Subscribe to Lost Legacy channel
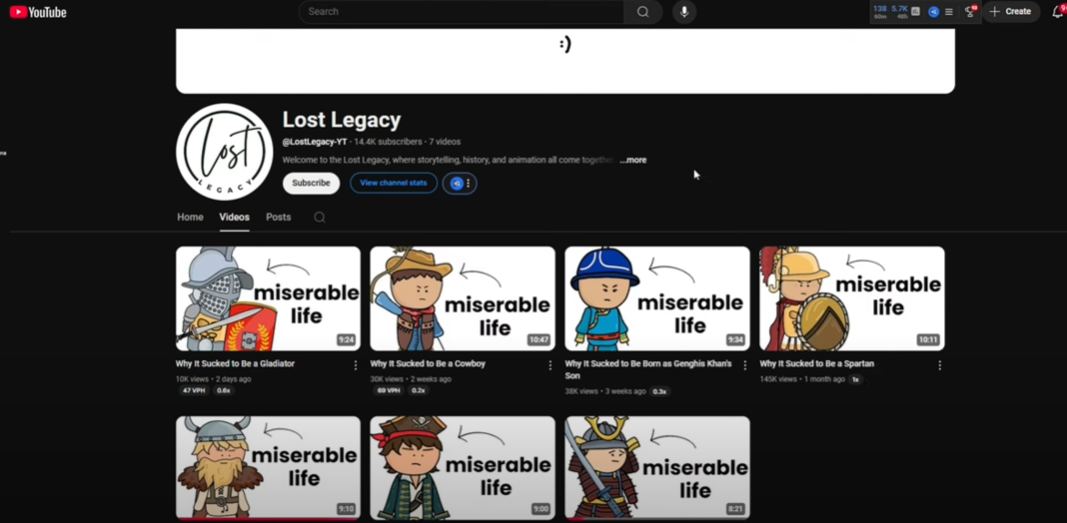This screenshot has width=1067, height=523. click(311, 183)
